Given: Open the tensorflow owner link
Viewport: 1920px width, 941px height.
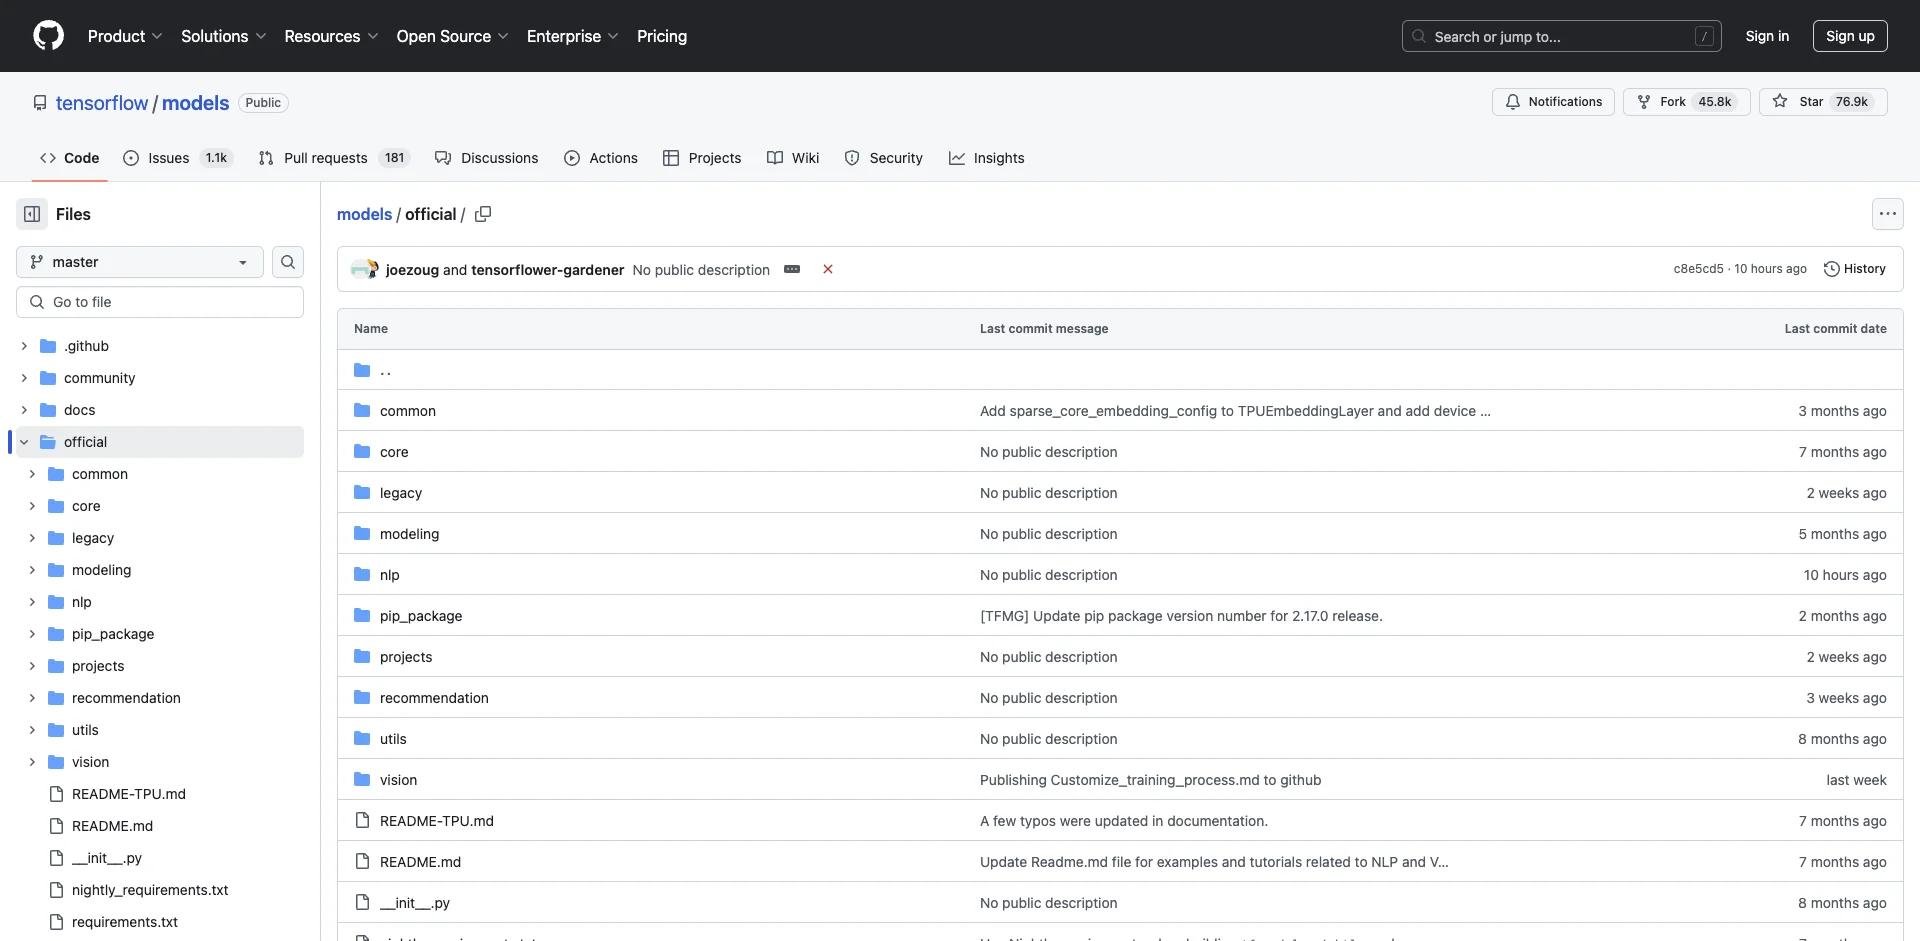Looking at the screenshot, I should 102,103.
